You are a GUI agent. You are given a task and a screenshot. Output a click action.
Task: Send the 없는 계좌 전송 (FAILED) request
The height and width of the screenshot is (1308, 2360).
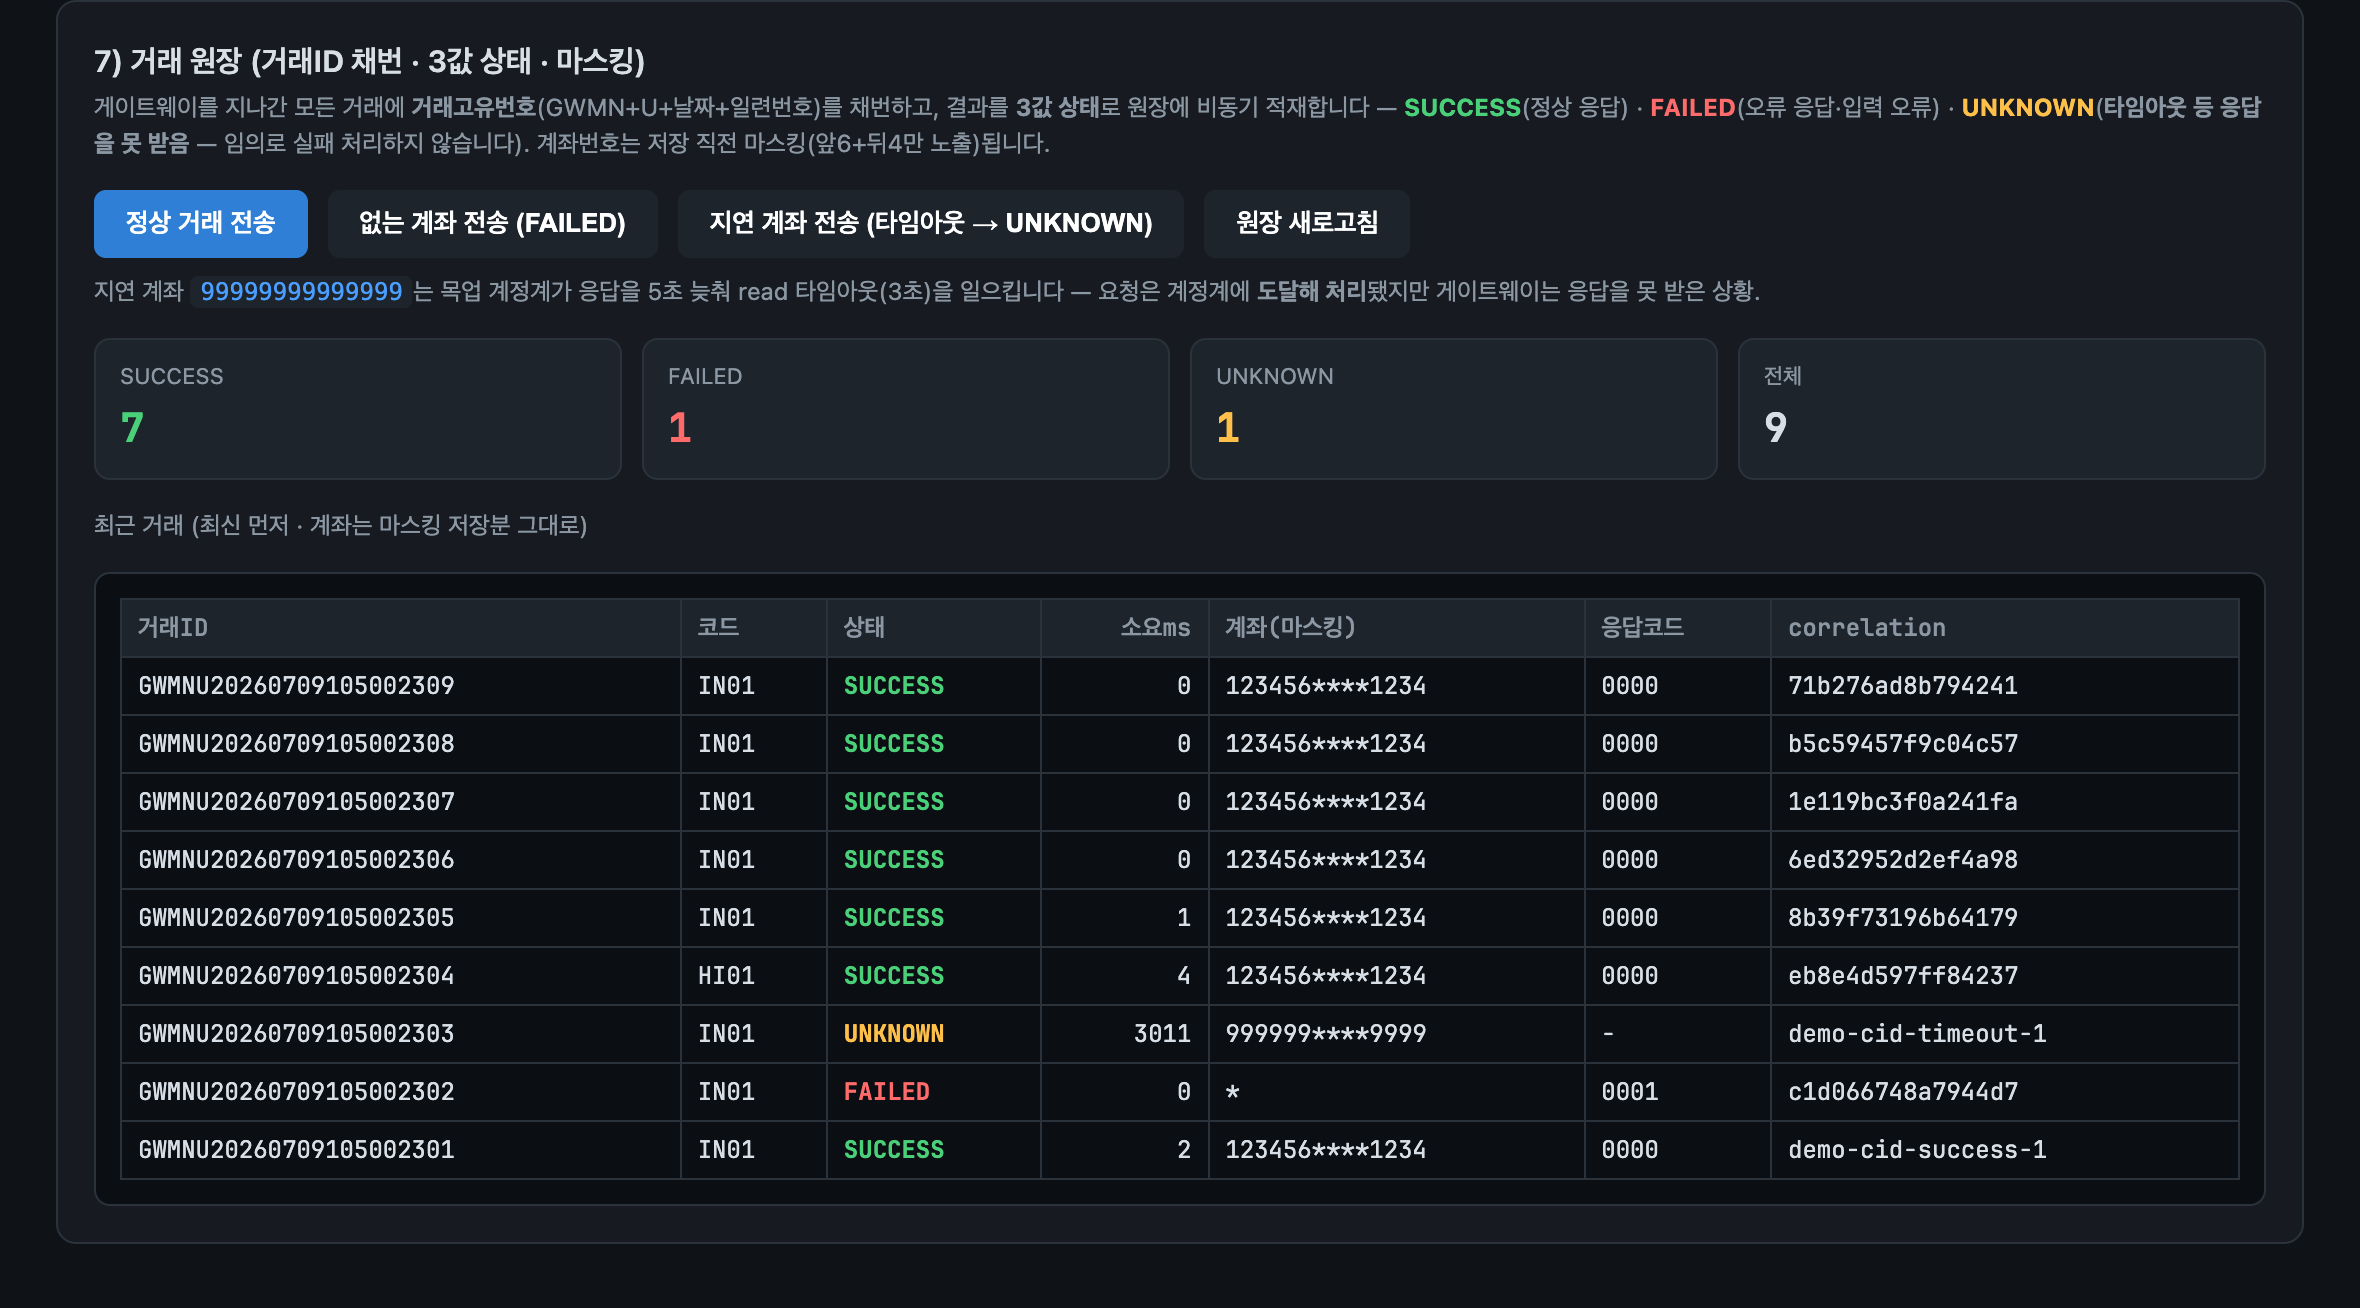point(492,223)
